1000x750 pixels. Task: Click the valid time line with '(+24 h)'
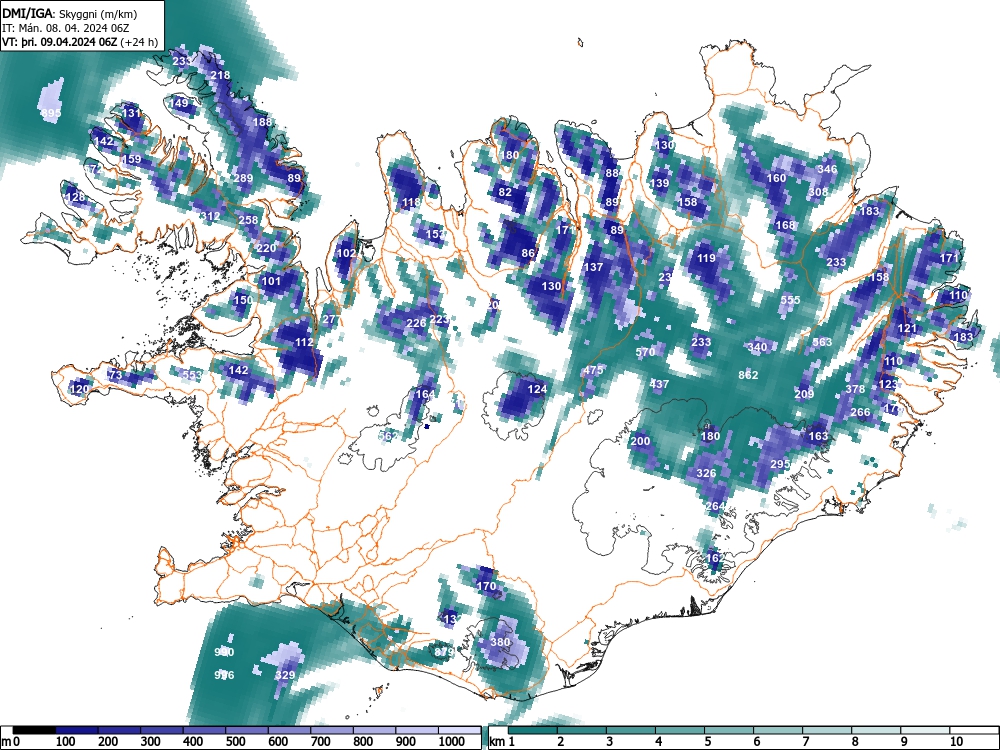click(x=80, y=42)
